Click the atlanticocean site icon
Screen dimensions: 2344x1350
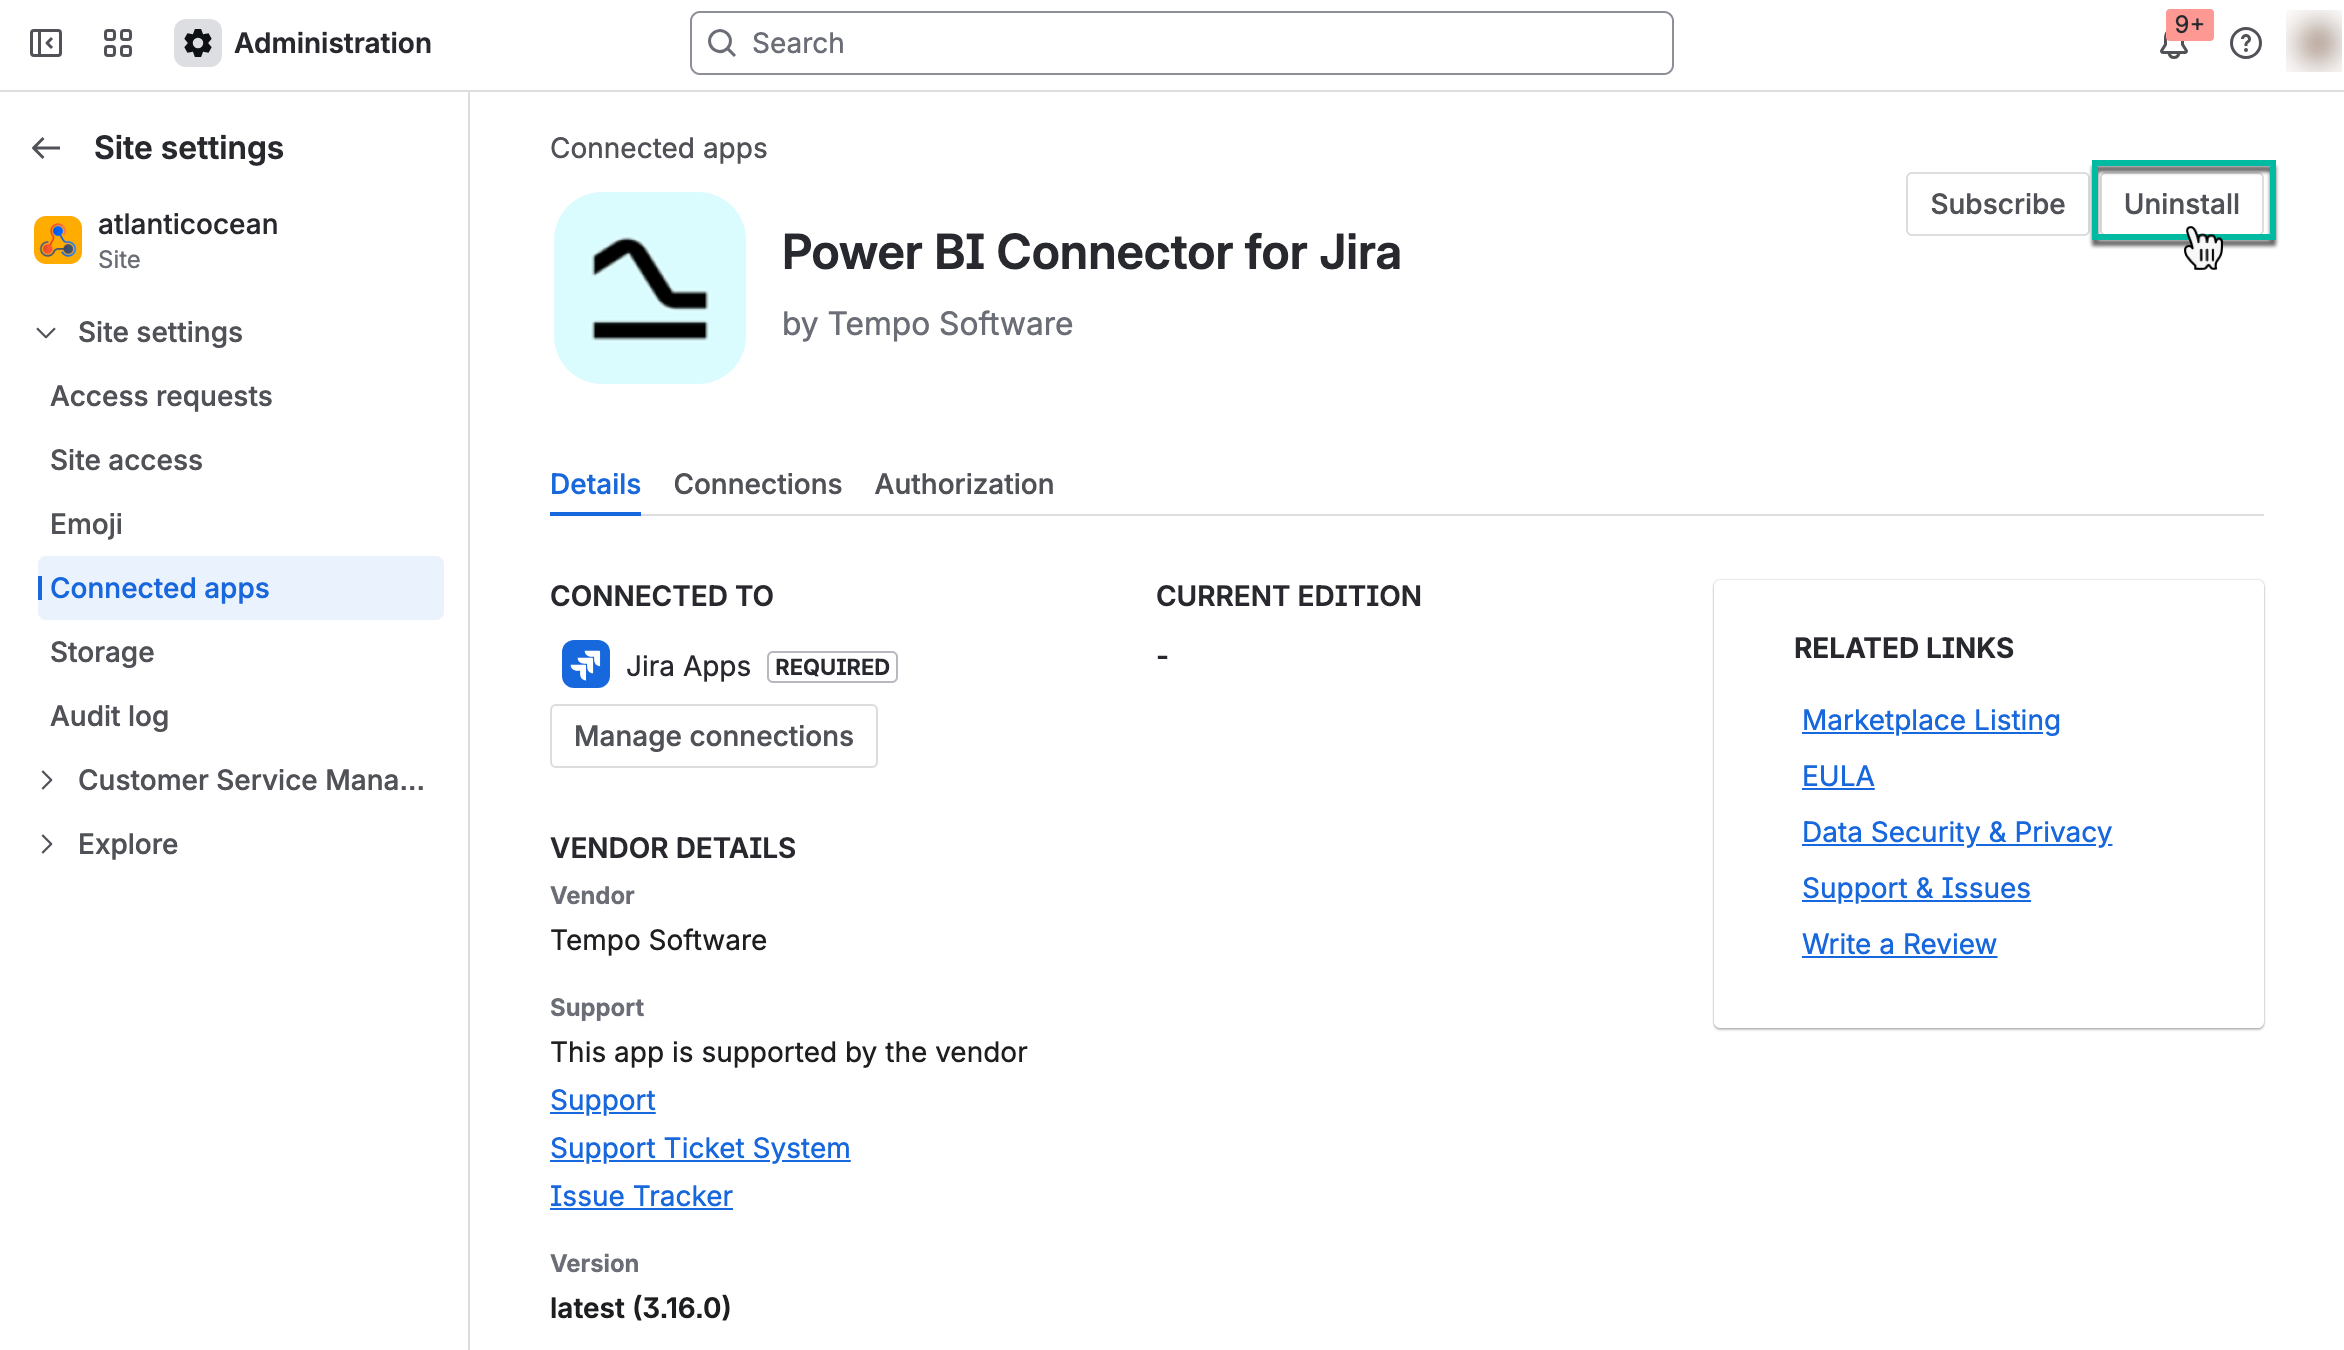[58, 239]
